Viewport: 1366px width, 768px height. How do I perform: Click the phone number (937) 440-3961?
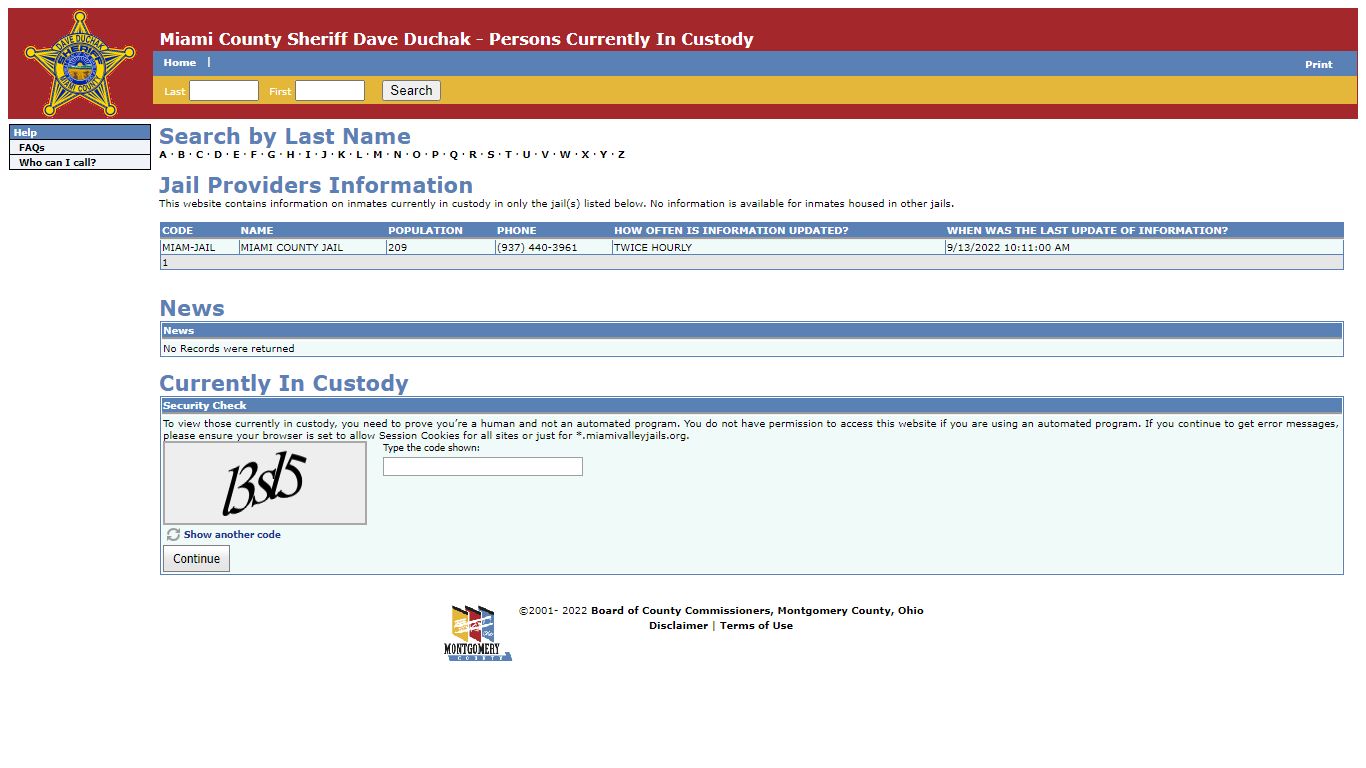coord(537,248)
